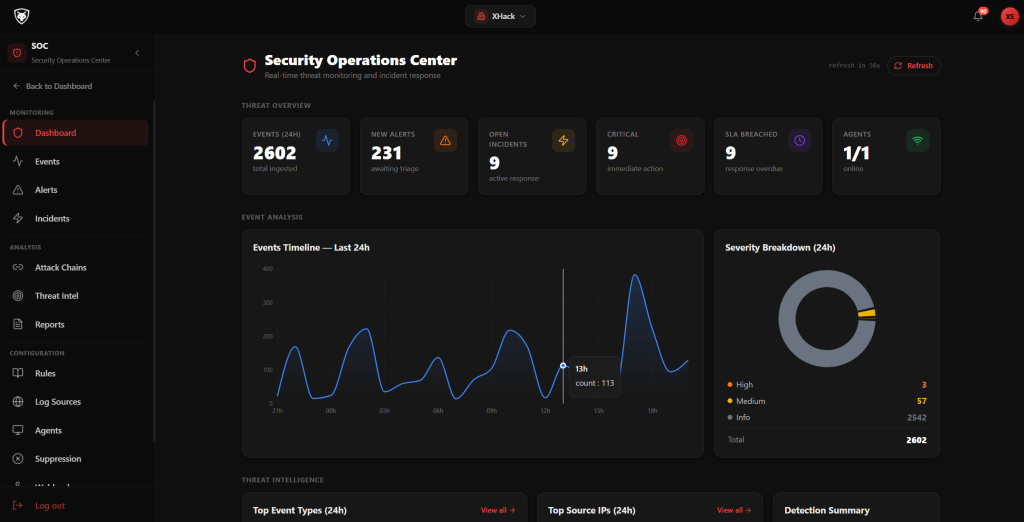Collapse the SOC sidebar with the chevron
This screenshot has width=1024, height=522.
[x=137, y=52]
